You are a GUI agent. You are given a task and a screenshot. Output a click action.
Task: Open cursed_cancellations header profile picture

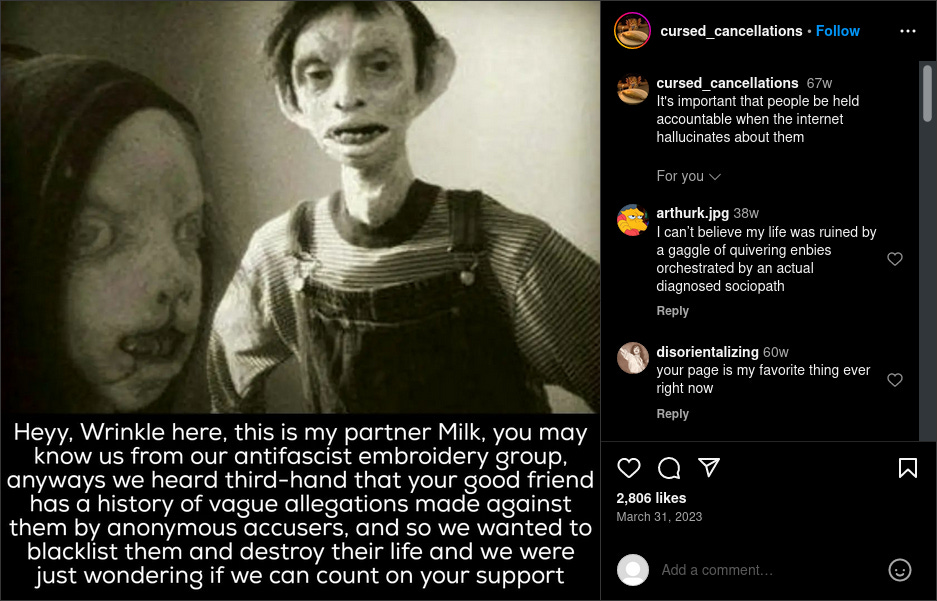click(632, 30)
